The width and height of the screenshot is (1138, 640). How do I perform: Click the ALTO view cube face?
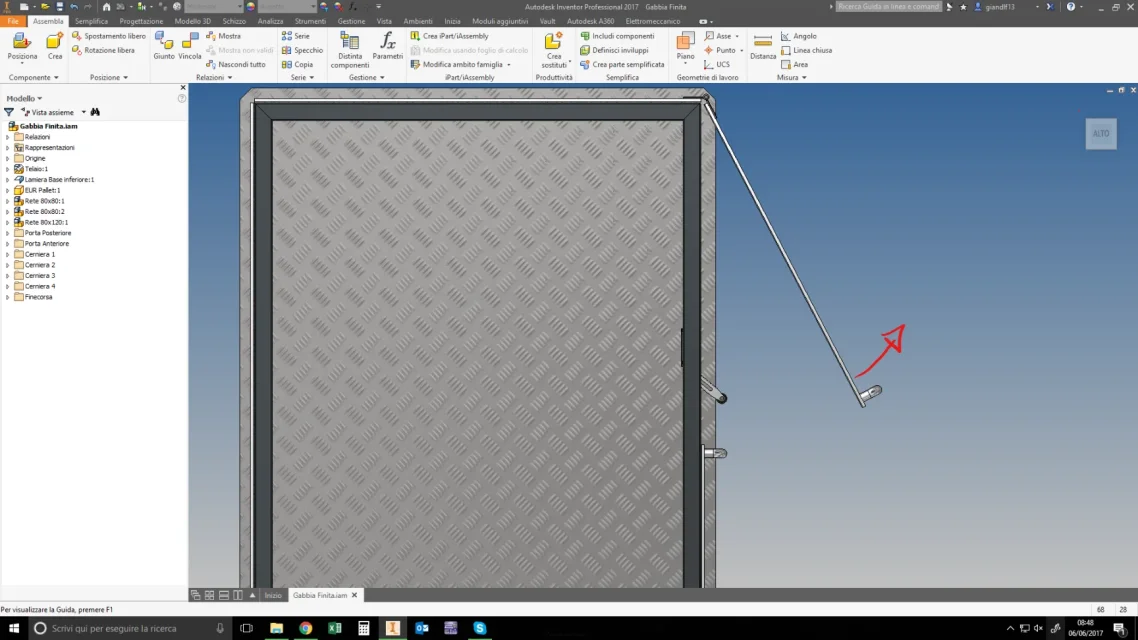point(1101,134)
